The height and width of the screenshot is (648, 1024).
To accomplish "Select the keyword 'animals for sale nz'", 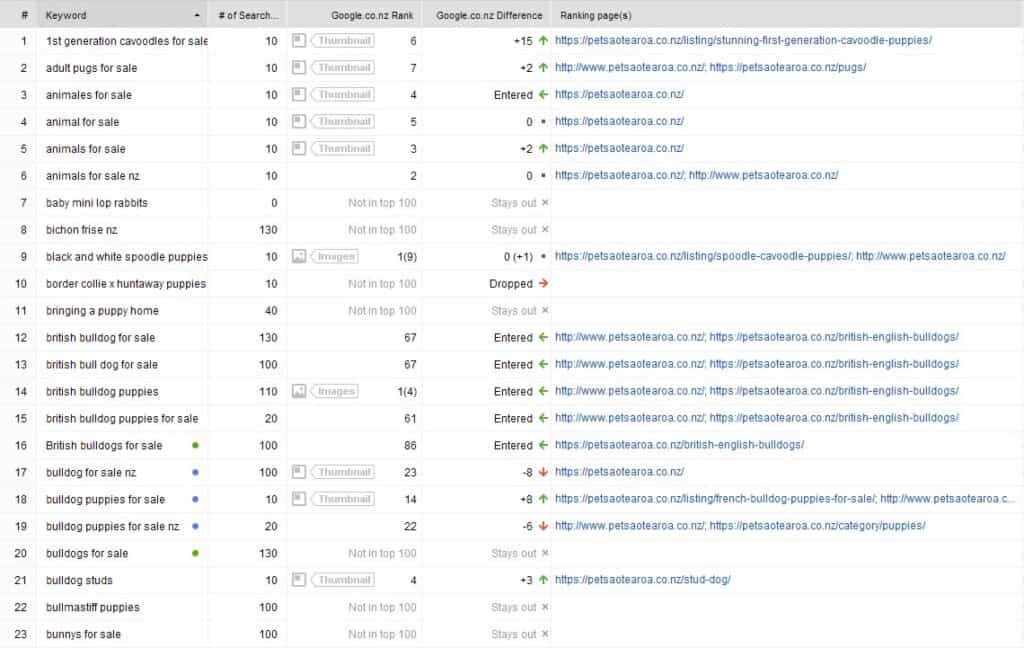I will [x=93, y=176].
